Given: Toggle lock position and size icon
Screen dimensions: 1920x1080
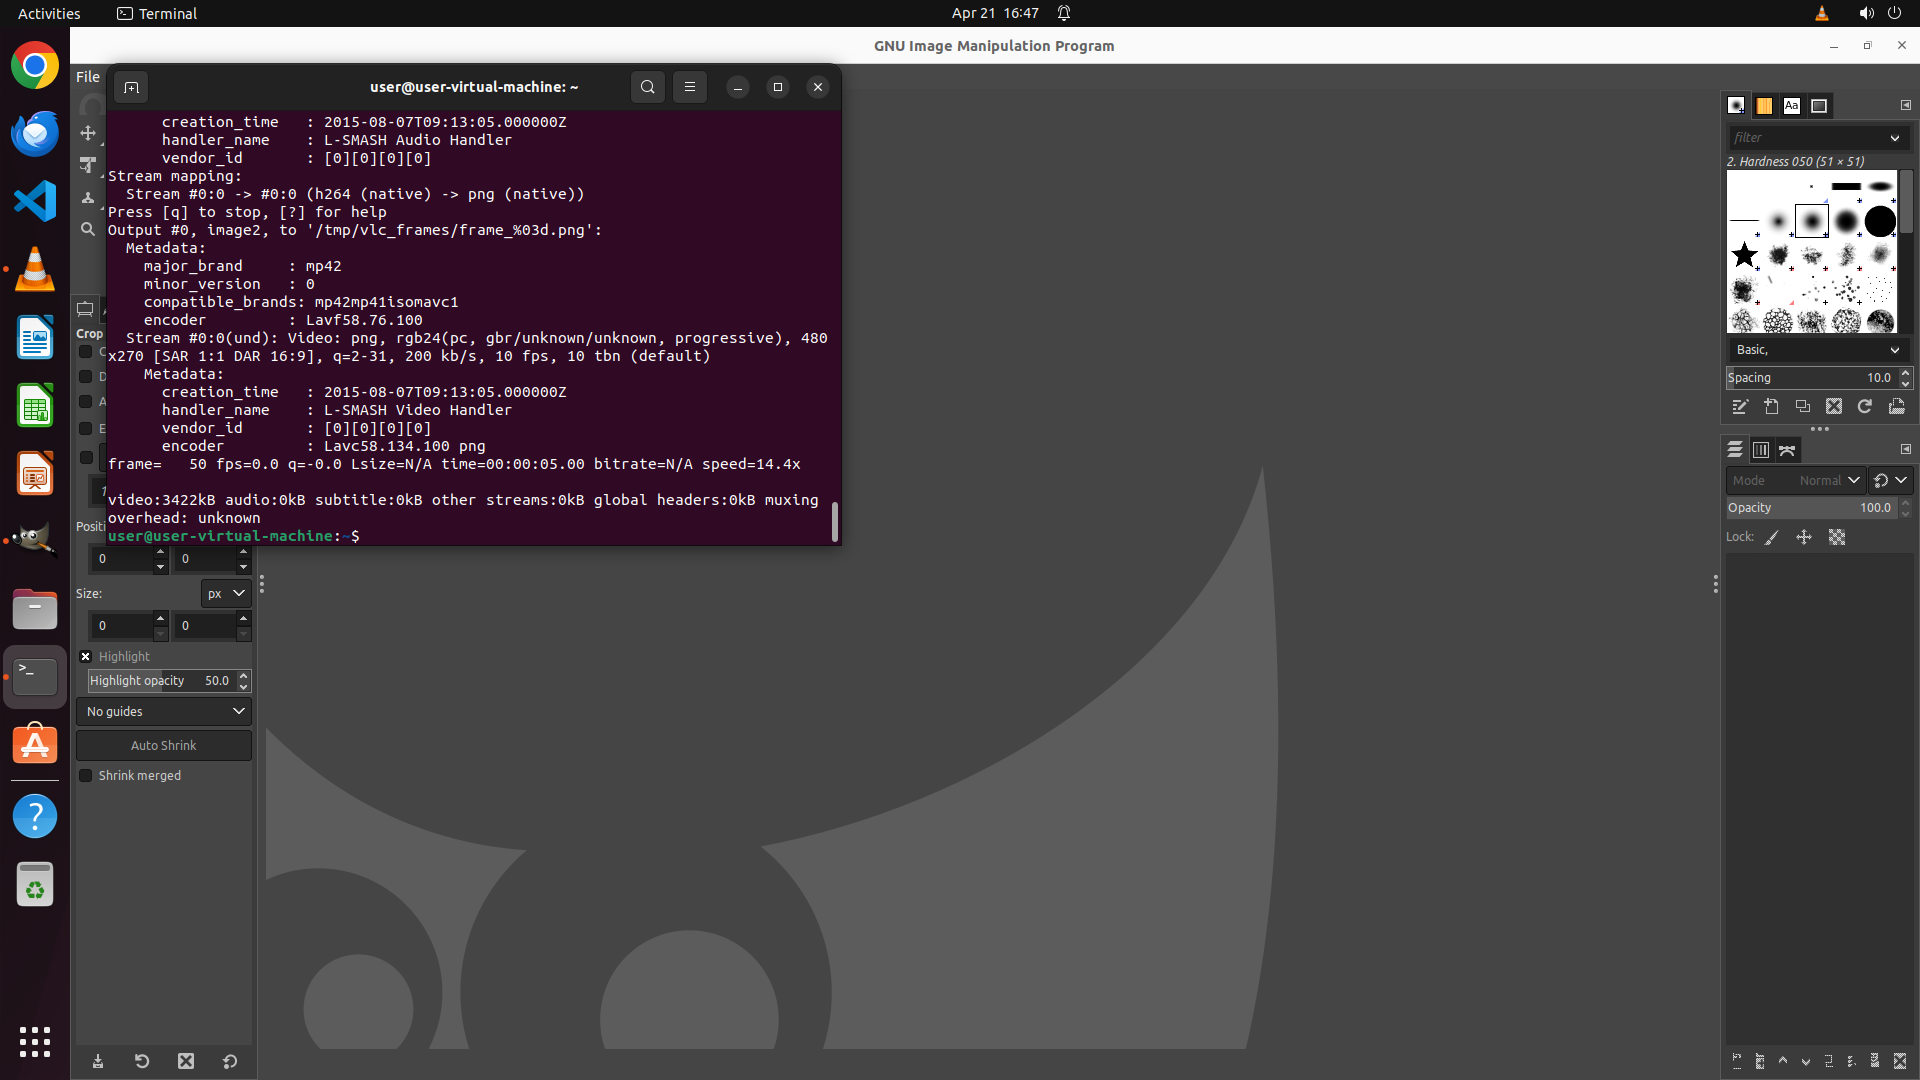Looking at the screenshot, I should pyautogui.click(x=1804, y=537).
